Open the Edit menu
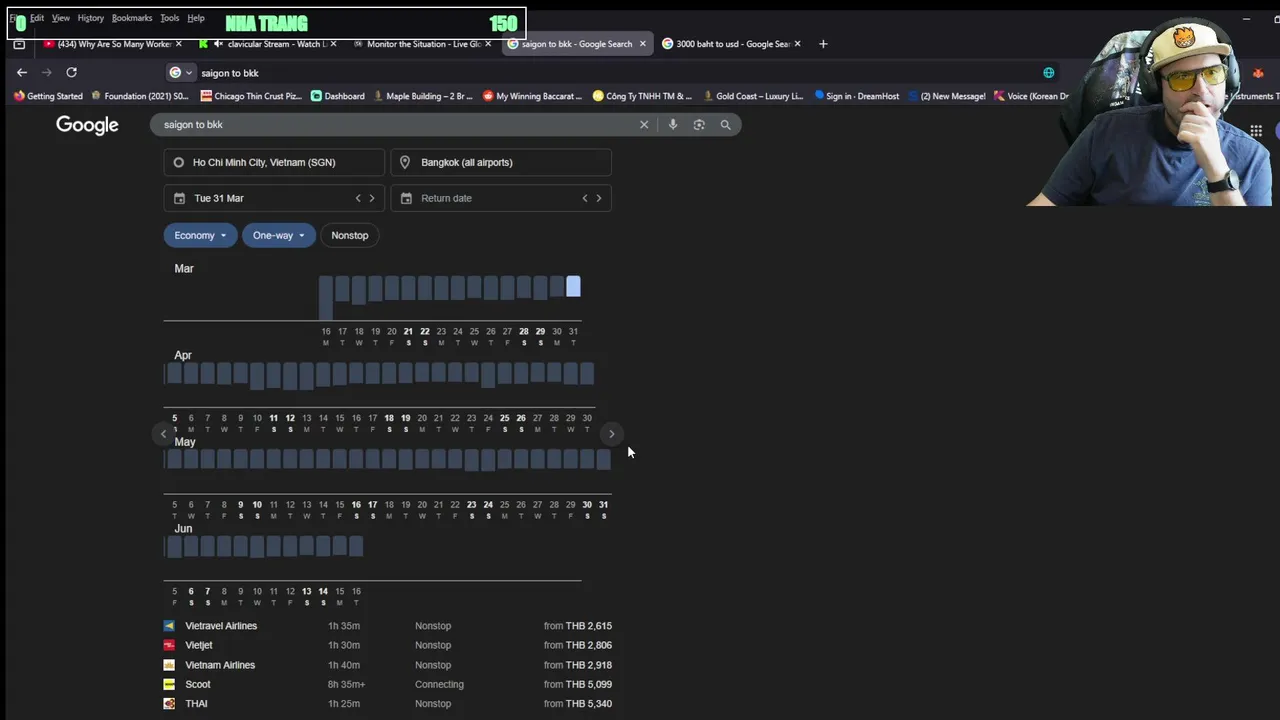Screen dimensions: 1280x720 coord(37,18)
